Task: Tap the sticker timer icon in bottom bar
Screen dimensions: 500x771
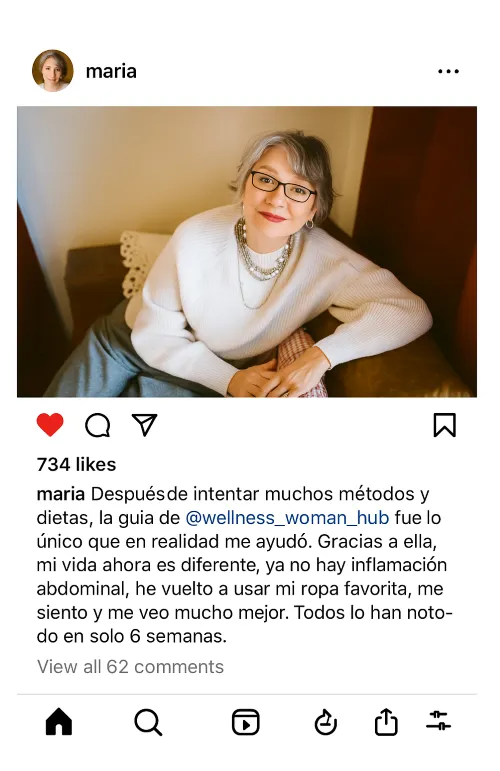Action: pos(325,722)
